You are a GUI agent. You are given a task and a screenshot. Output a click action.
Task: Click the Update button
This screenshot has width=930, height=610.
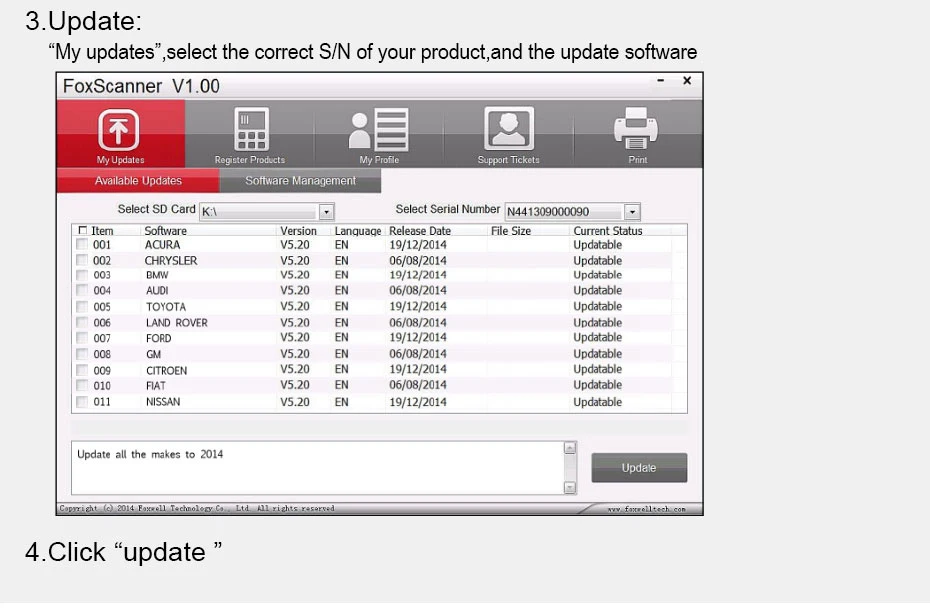639,468
